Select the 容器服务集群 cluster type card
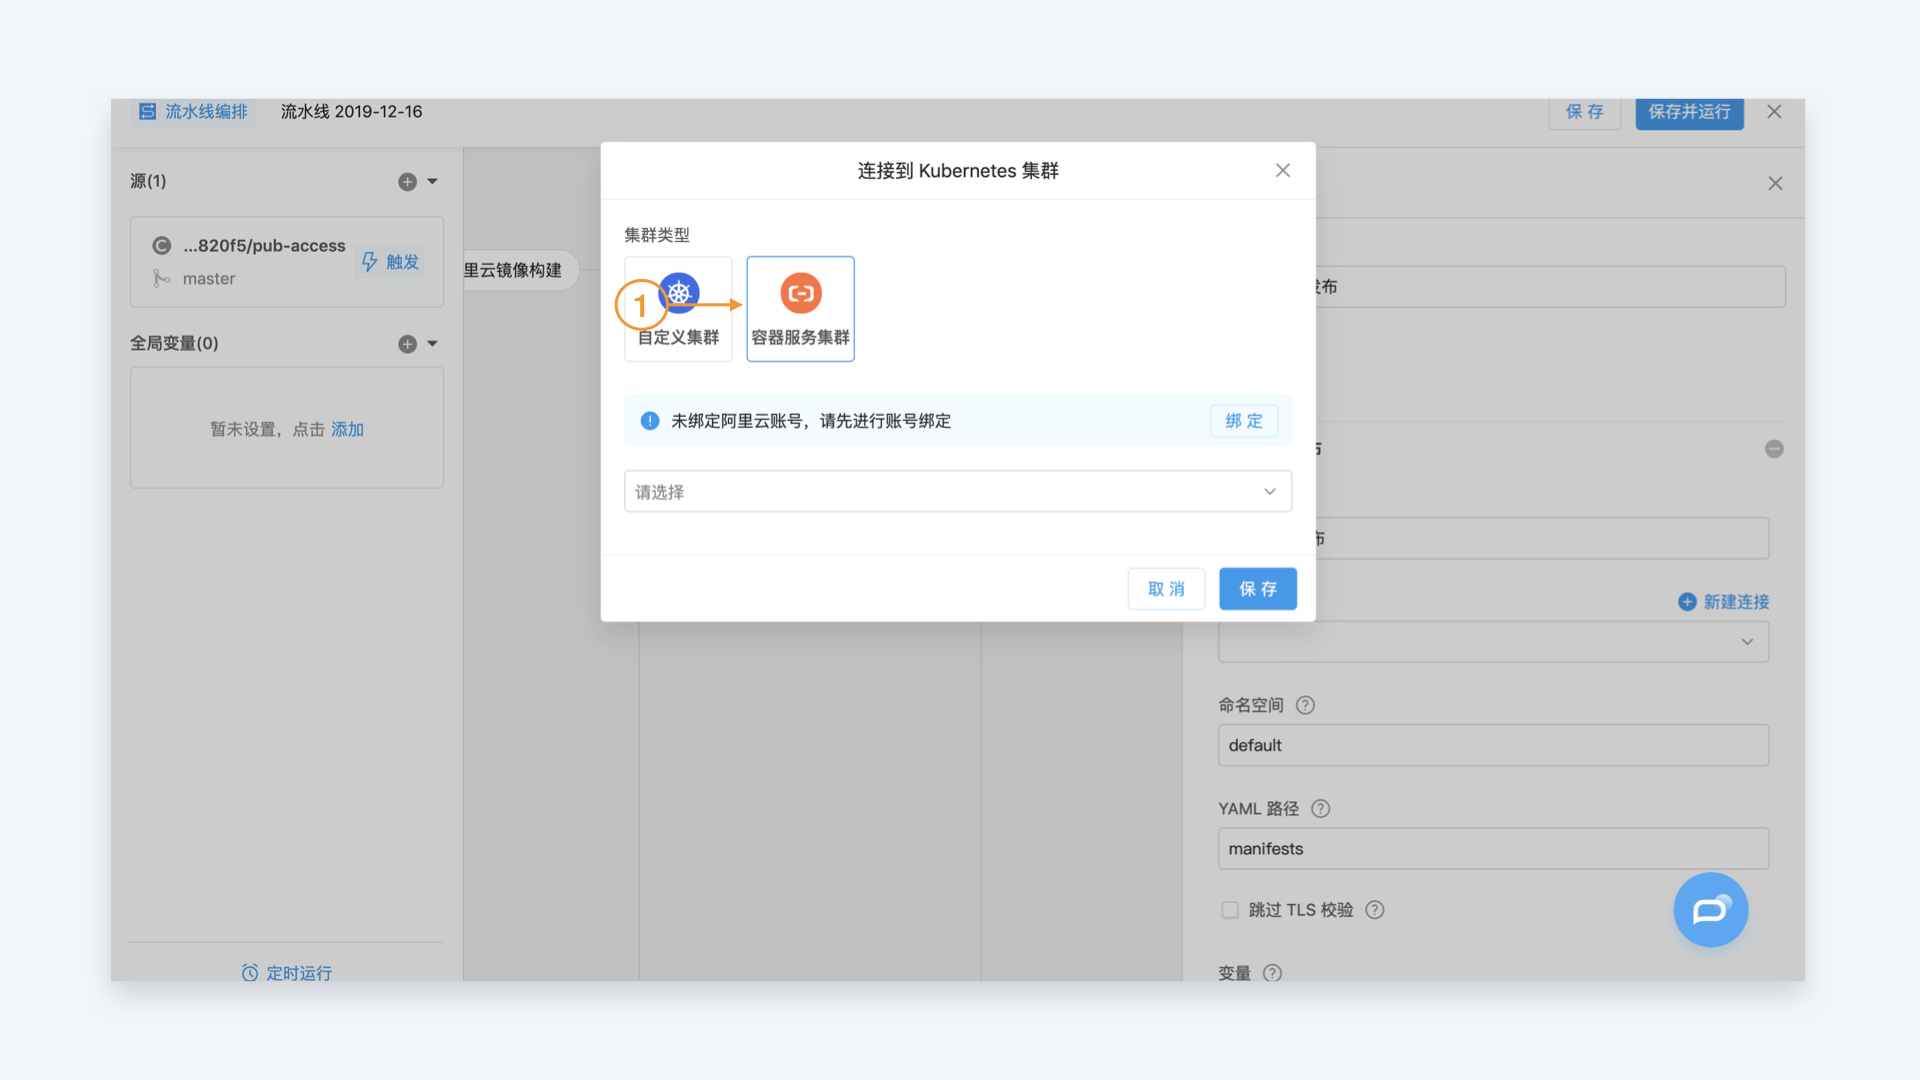Image resolution: width=1920 pixels, height=1080 pixels. click(800, 308)
